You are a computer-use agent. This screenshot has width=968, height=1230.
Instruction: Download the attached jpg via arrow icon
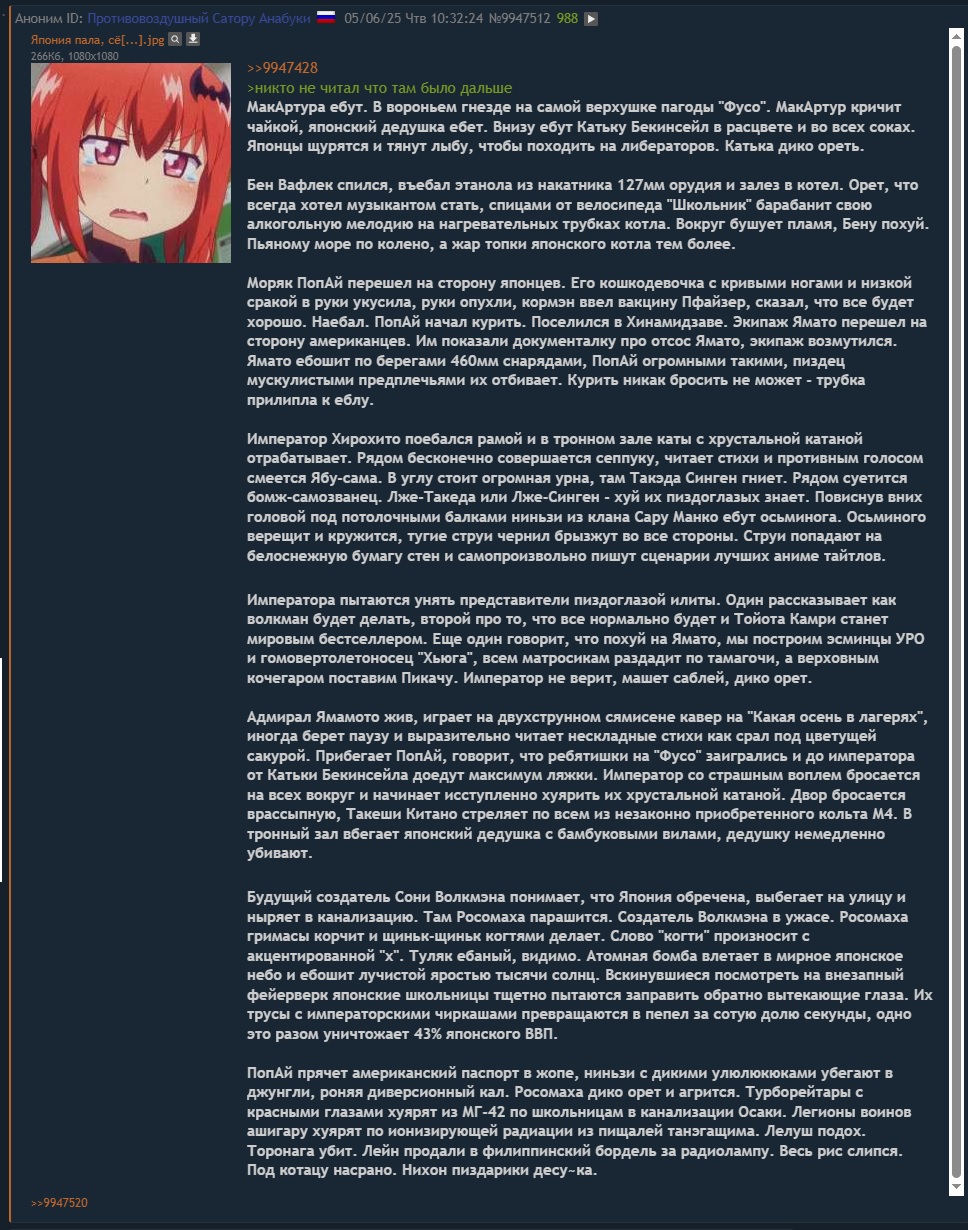[x=193, y=39]
